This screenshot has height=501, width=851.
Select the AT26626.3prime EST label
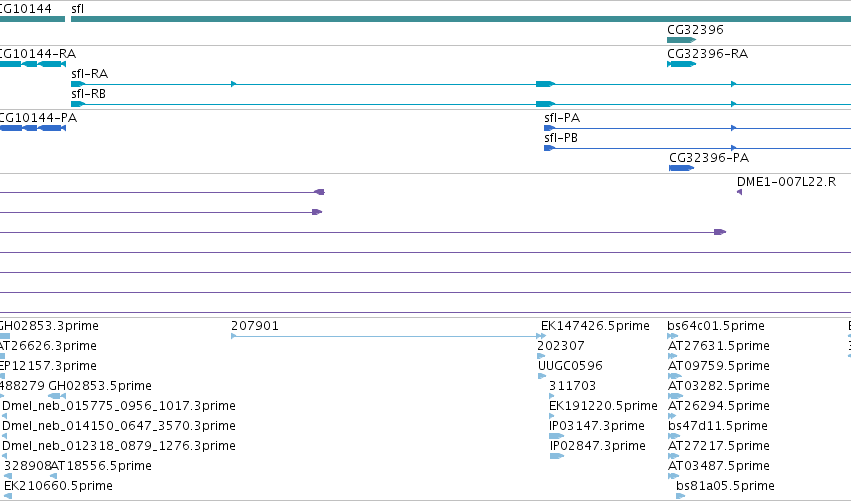pyautogui.click(x=48, y=346)
